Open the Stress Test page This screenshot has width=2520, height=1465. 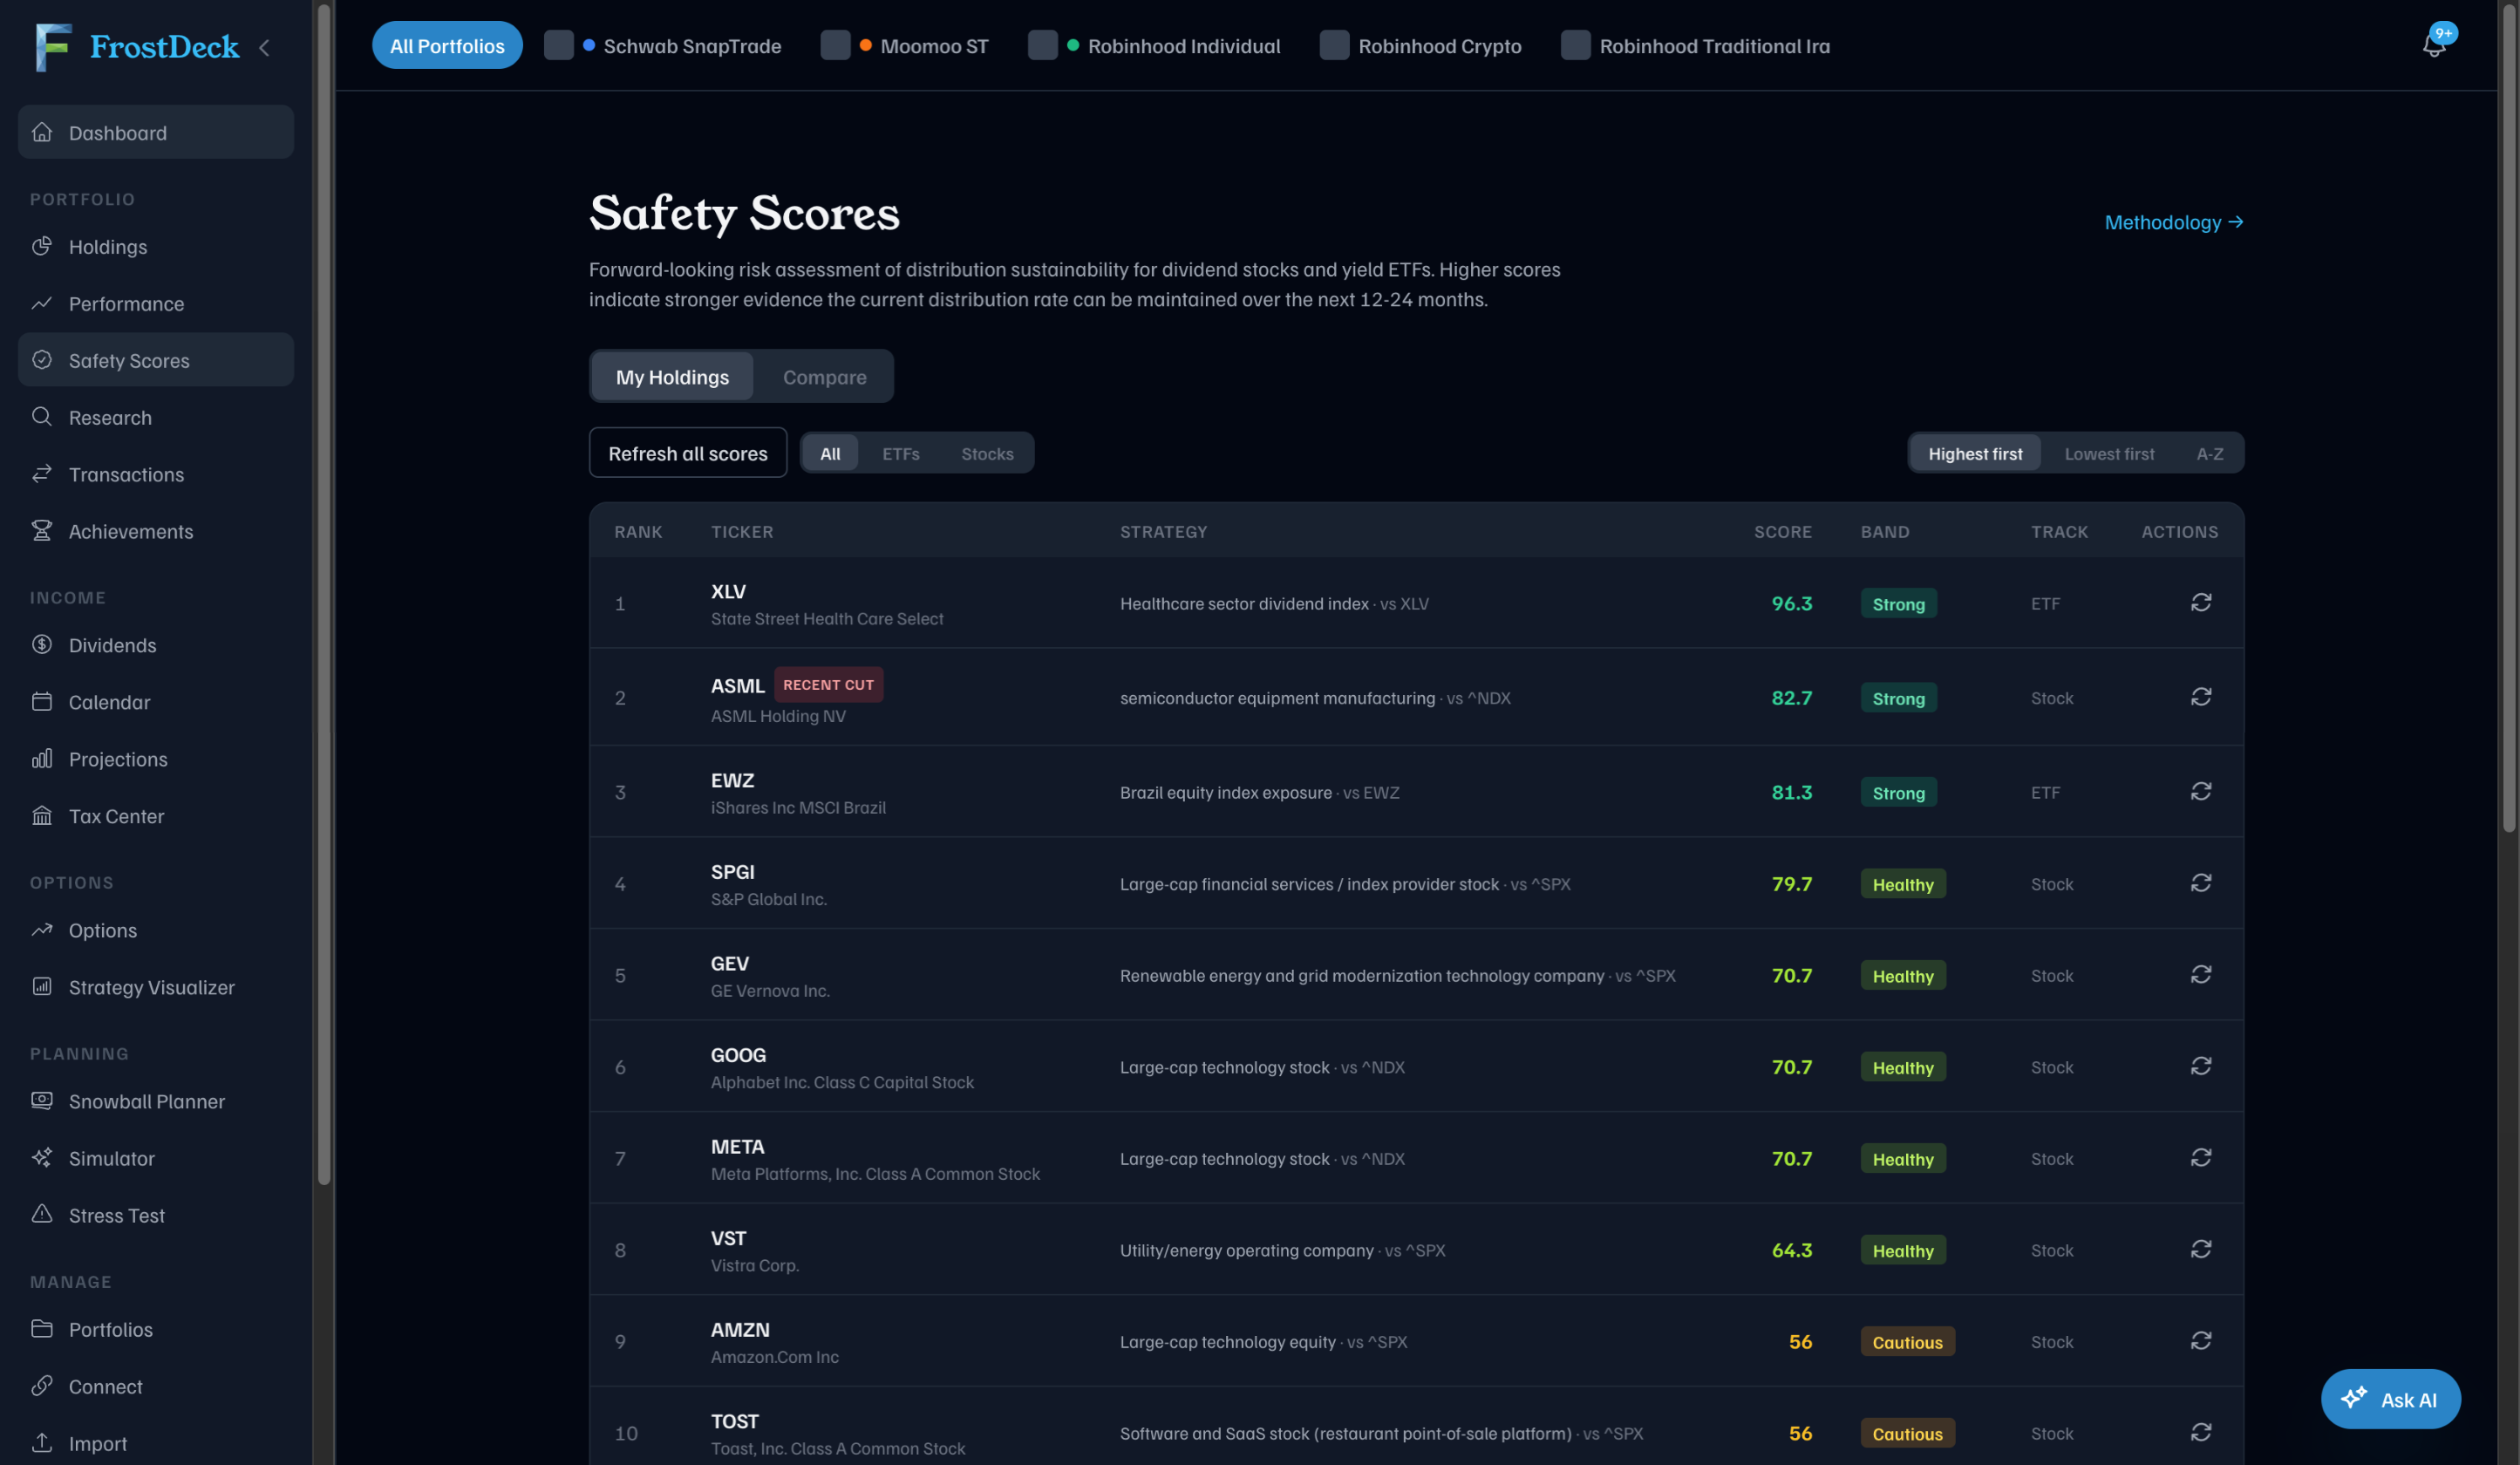point(156,1215)
